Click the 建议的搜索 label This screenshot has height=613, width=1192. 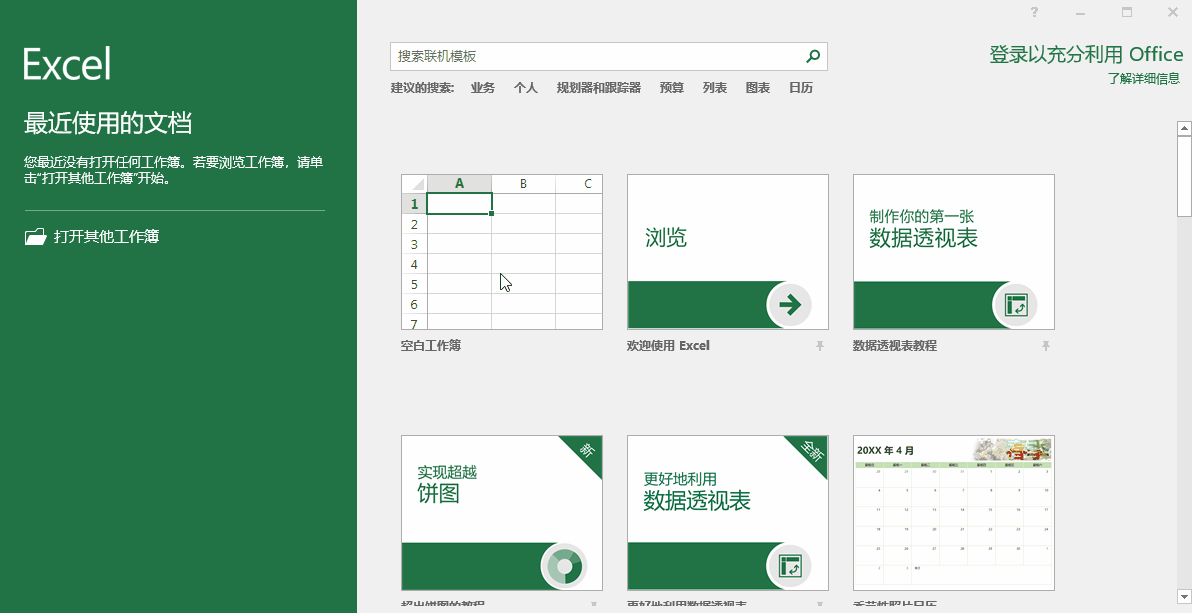[x=422, y=87]
